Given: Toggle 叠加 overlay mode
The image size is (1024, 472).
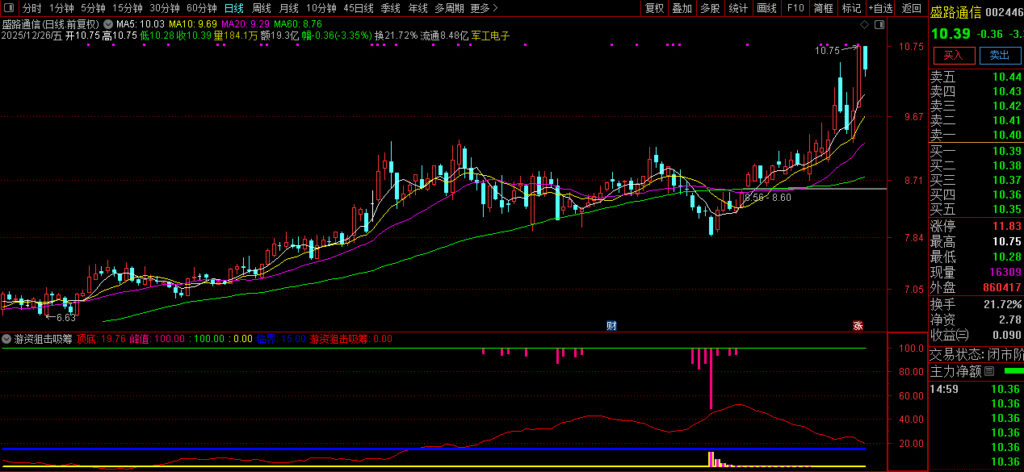Looking at the screenshot, I should point(682,8).
